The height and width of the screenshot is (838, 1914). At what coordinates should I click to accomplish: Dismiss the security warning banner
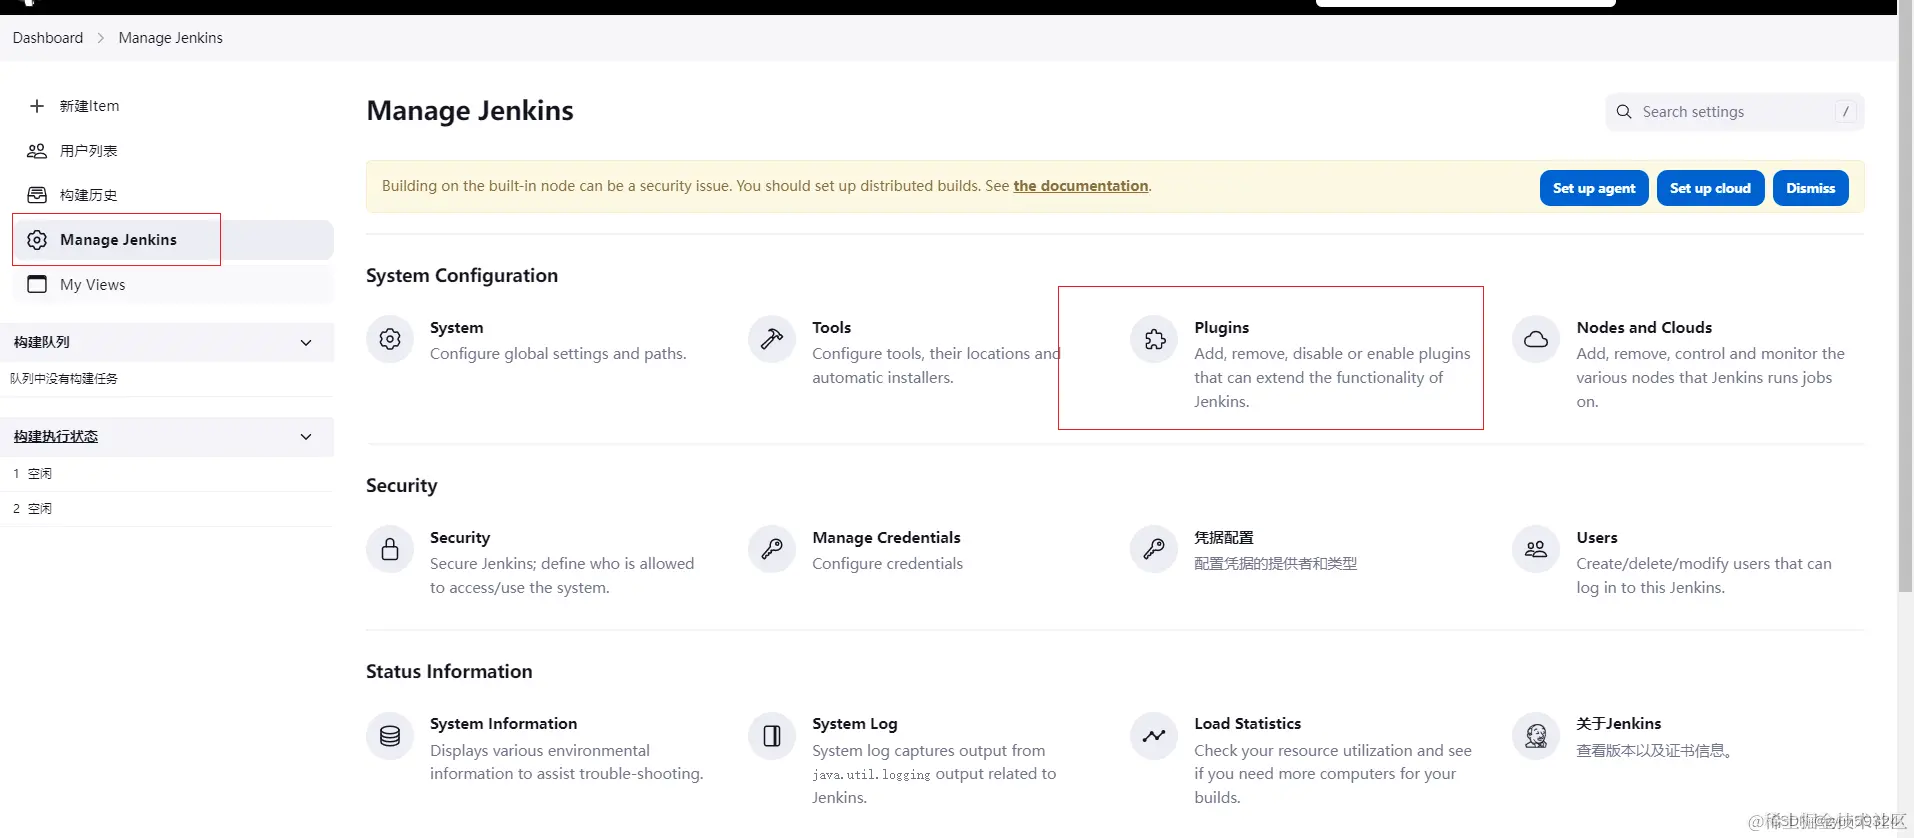coord(1810,188)
